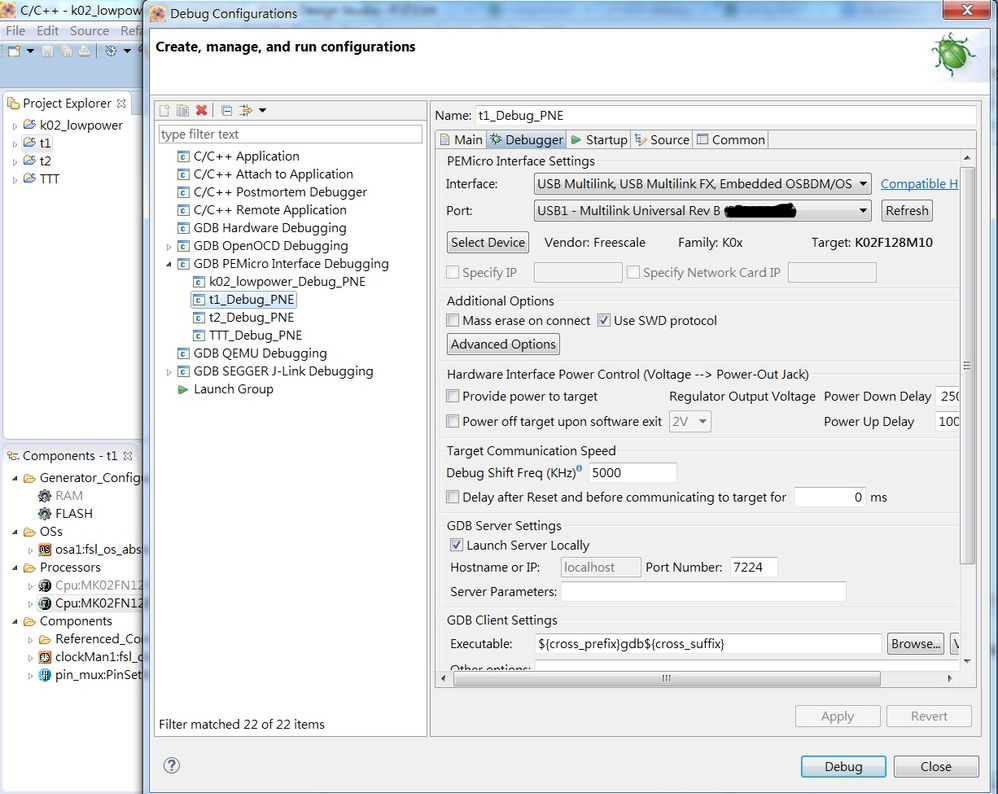Toggle Power off target upon software exit
998x794 pixels.
(x=453, y=421)
